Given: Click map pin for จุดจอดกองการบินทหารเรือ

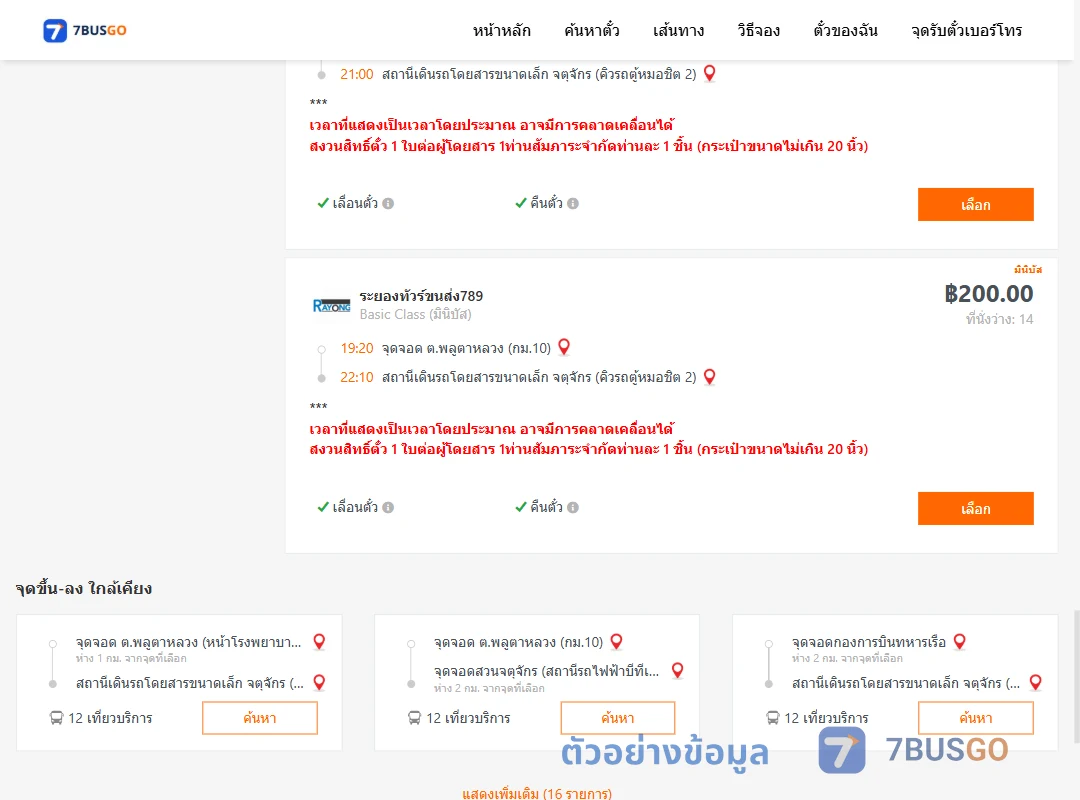Looking at the screenshot, I should pyautogui.click(x=959, y=642).
